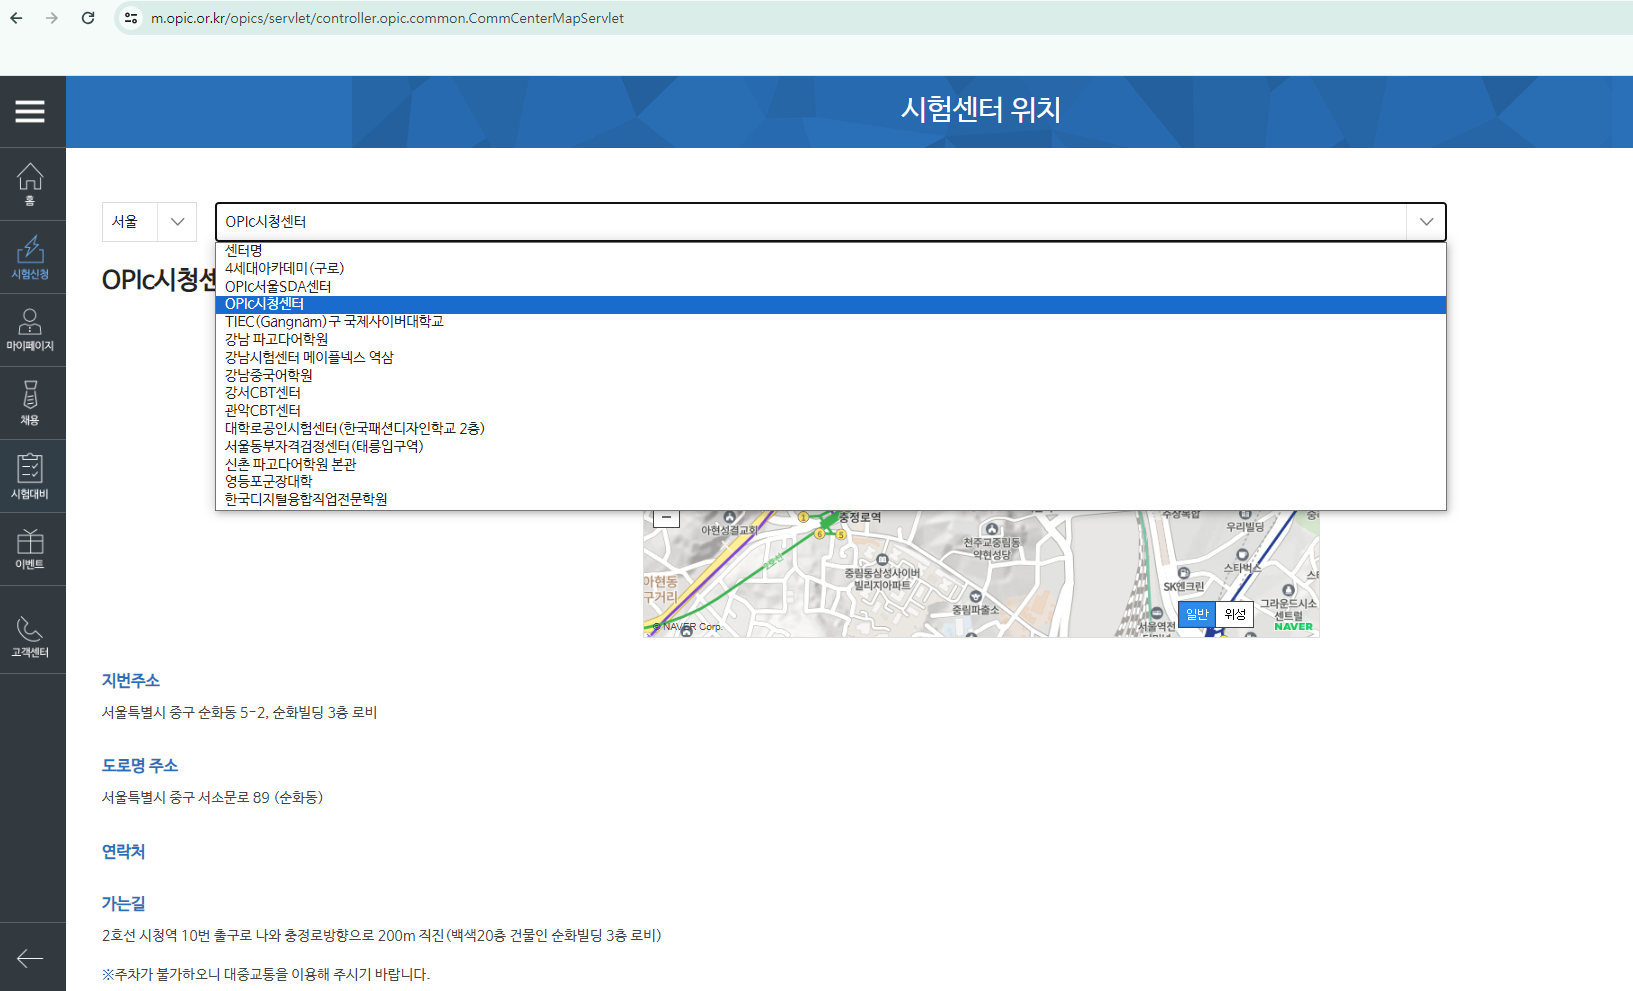Open 시험신청 from the sidebar

(31, 257)
